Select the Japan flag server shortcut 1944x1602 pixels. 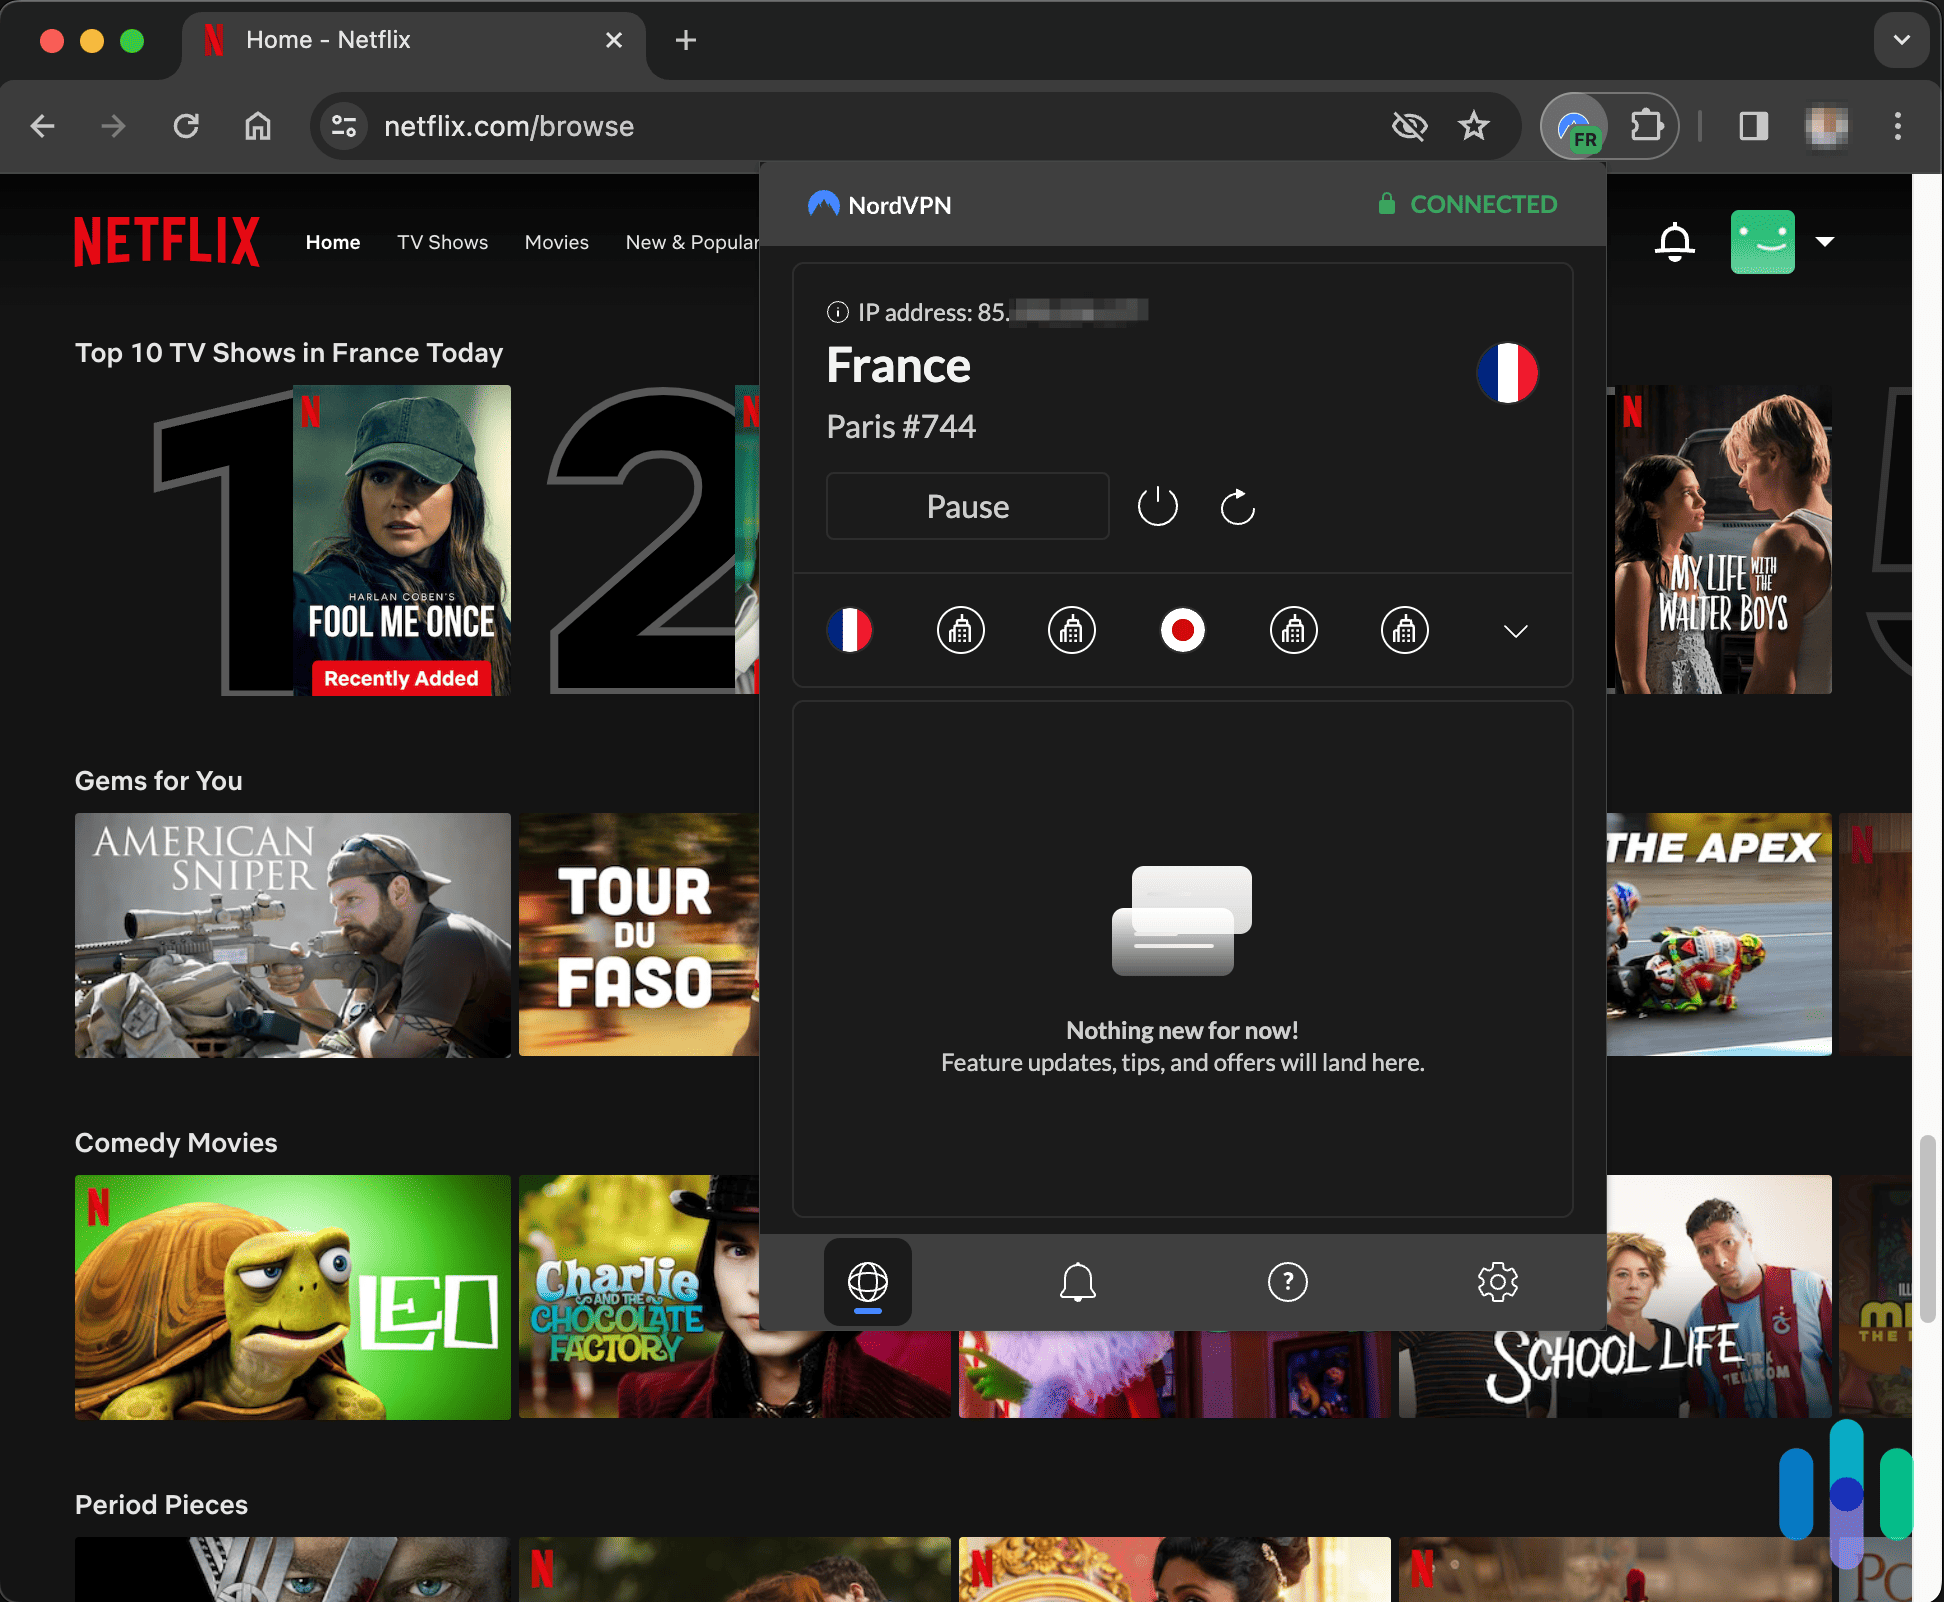[1183, 630]
